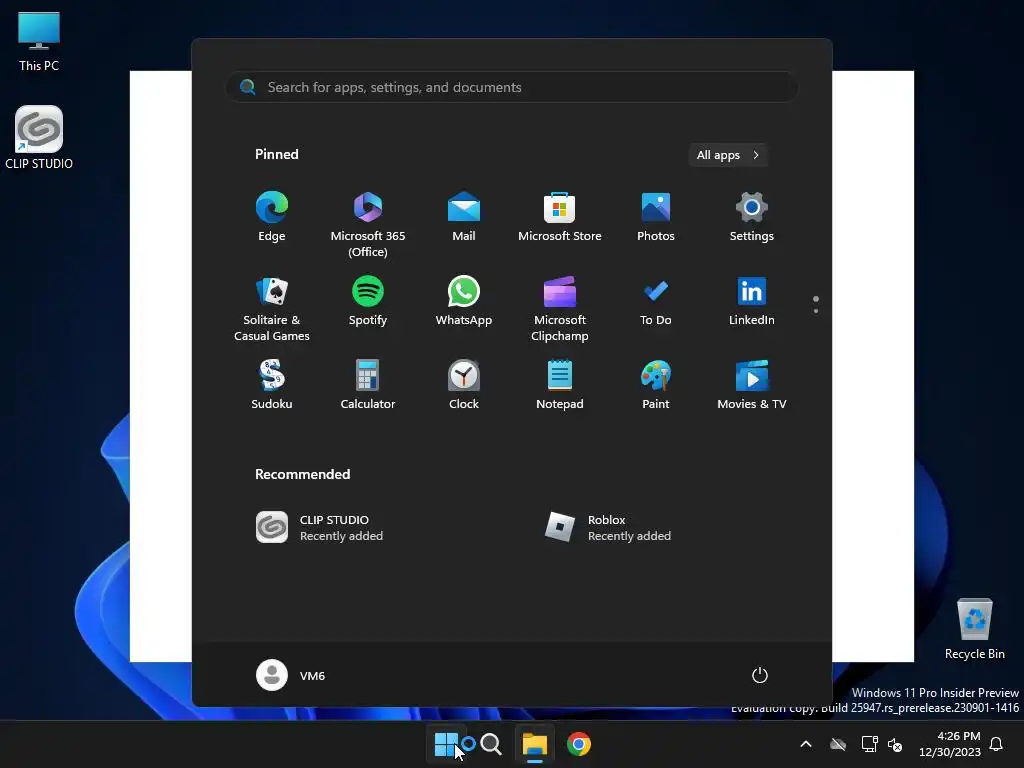
Task: Open the network status tray icon
Action: (869, 744)
